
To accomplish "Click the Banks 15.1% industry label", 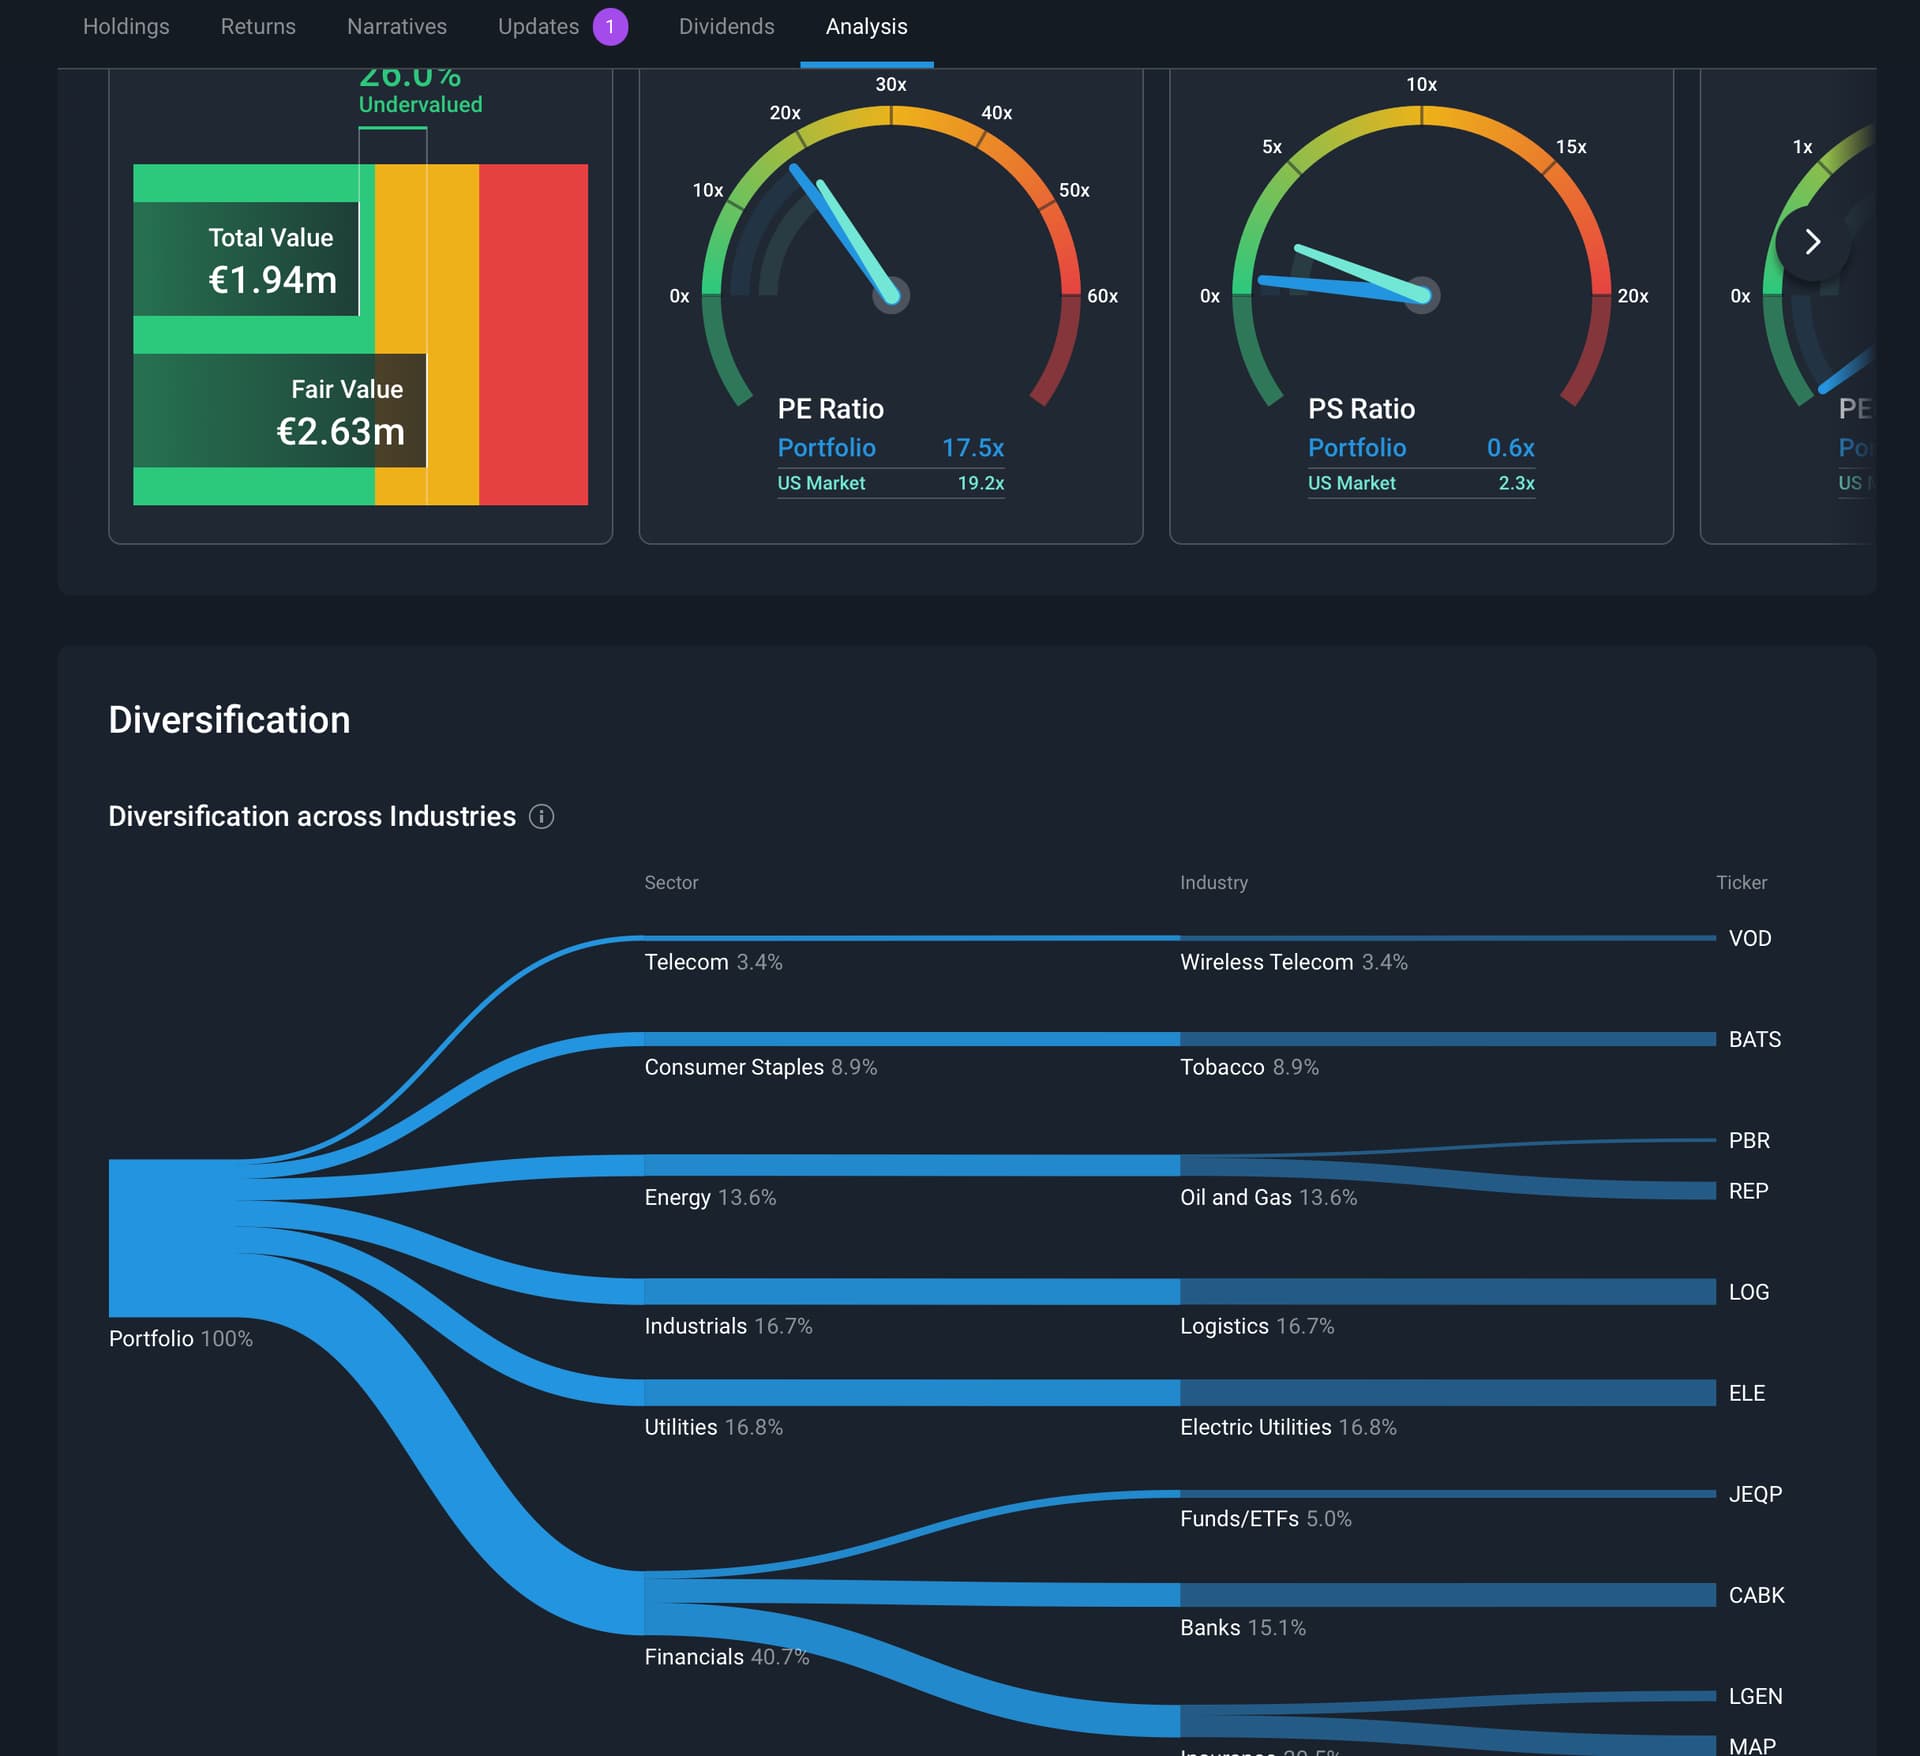I will [1242, 1628].
